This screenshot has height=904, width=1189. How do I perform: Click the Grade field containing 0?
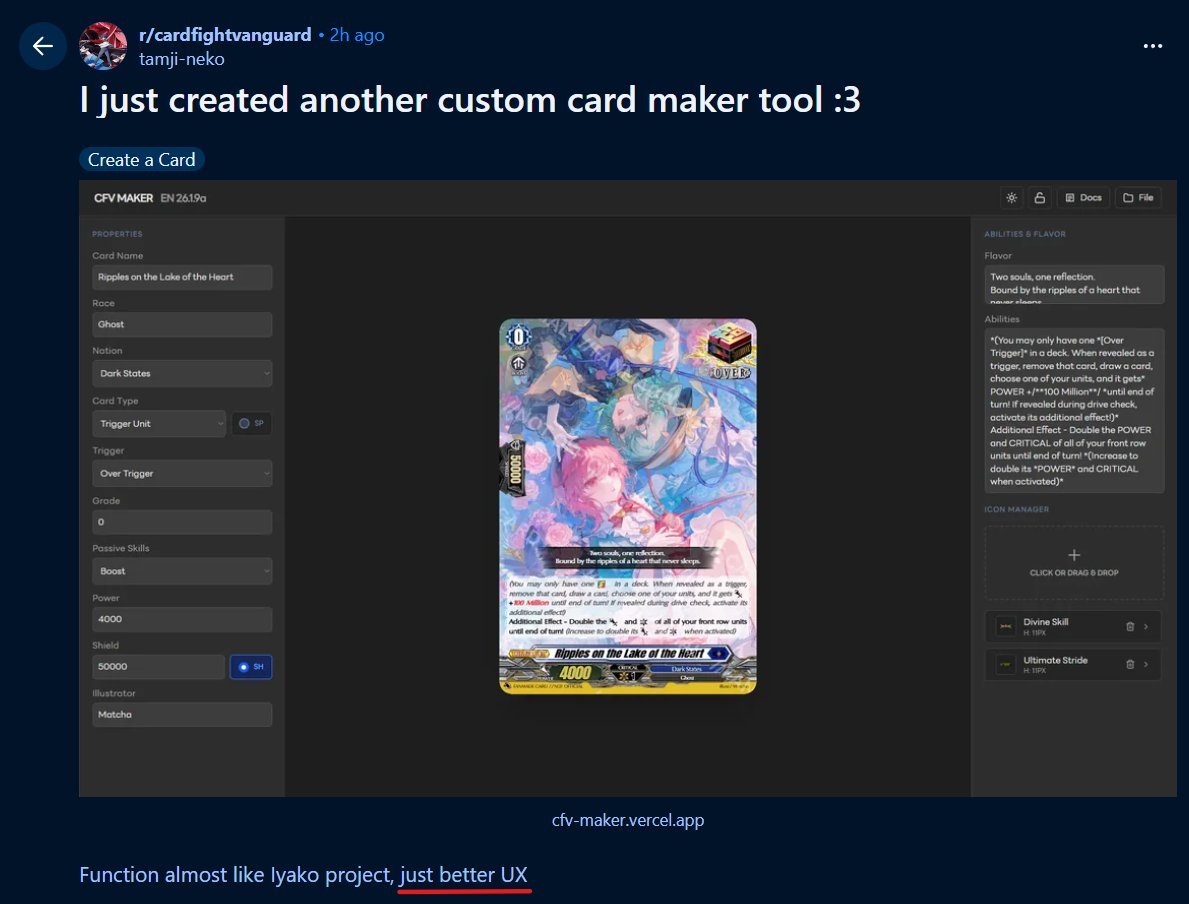(x=182, y=522)
